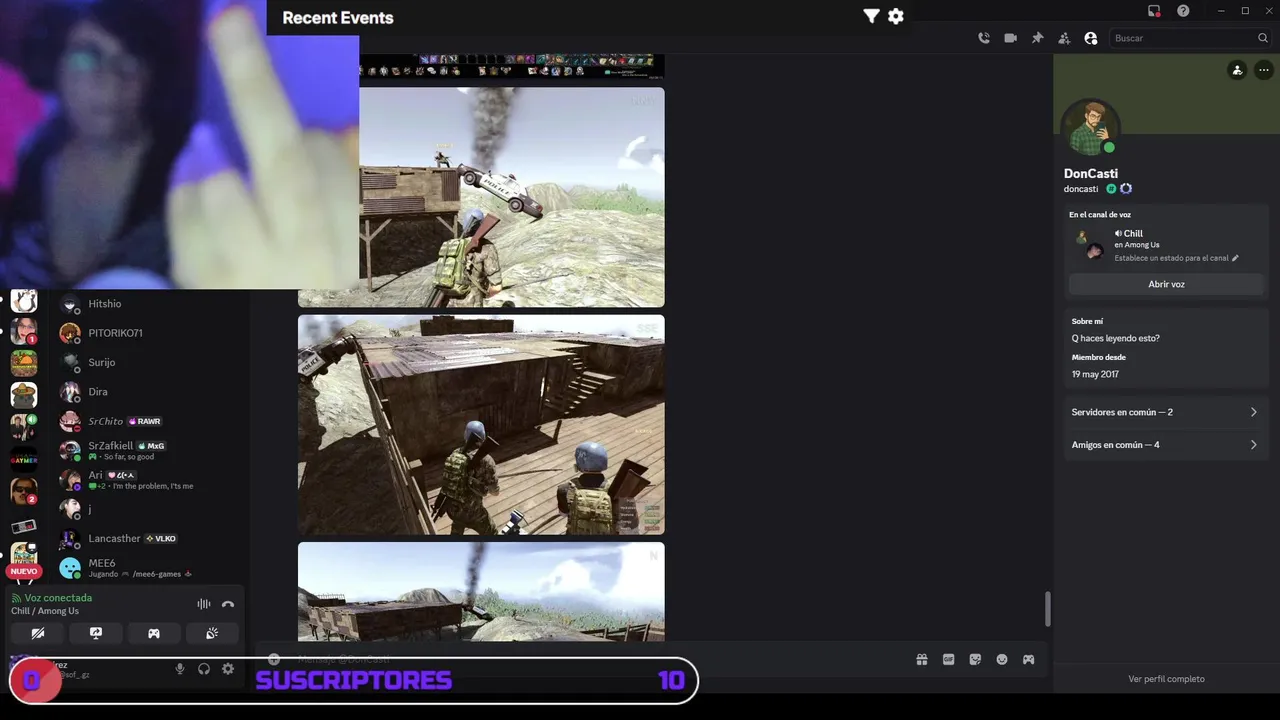Open emoji picker icon
This screenshot has height=720, width=1280.
click(x=1002, y=659)
